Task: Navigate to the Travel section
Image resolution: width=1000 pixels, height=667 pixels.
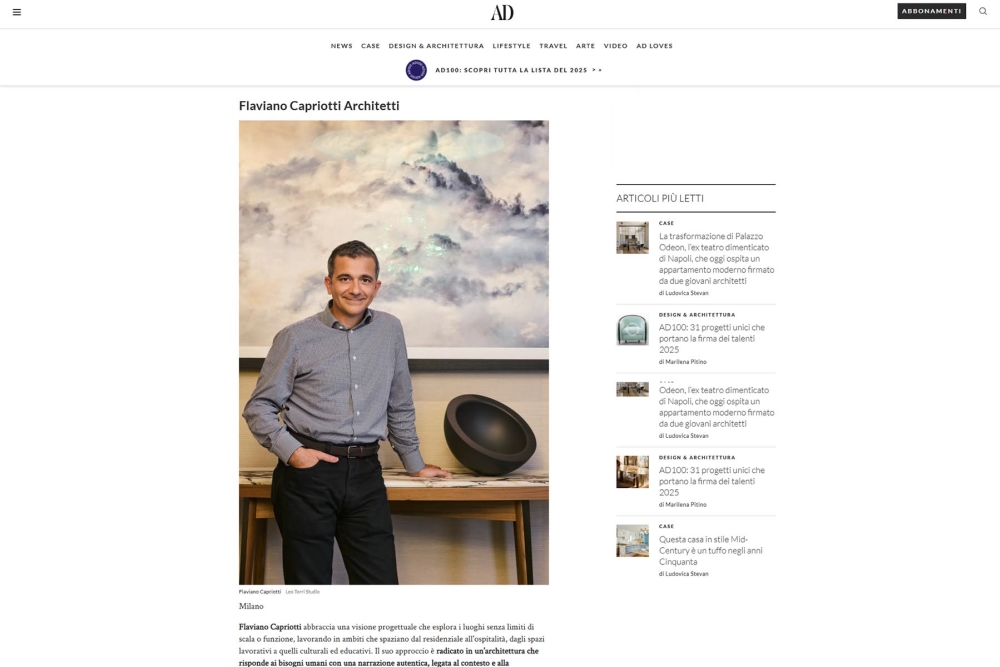Action: [553, 46]
